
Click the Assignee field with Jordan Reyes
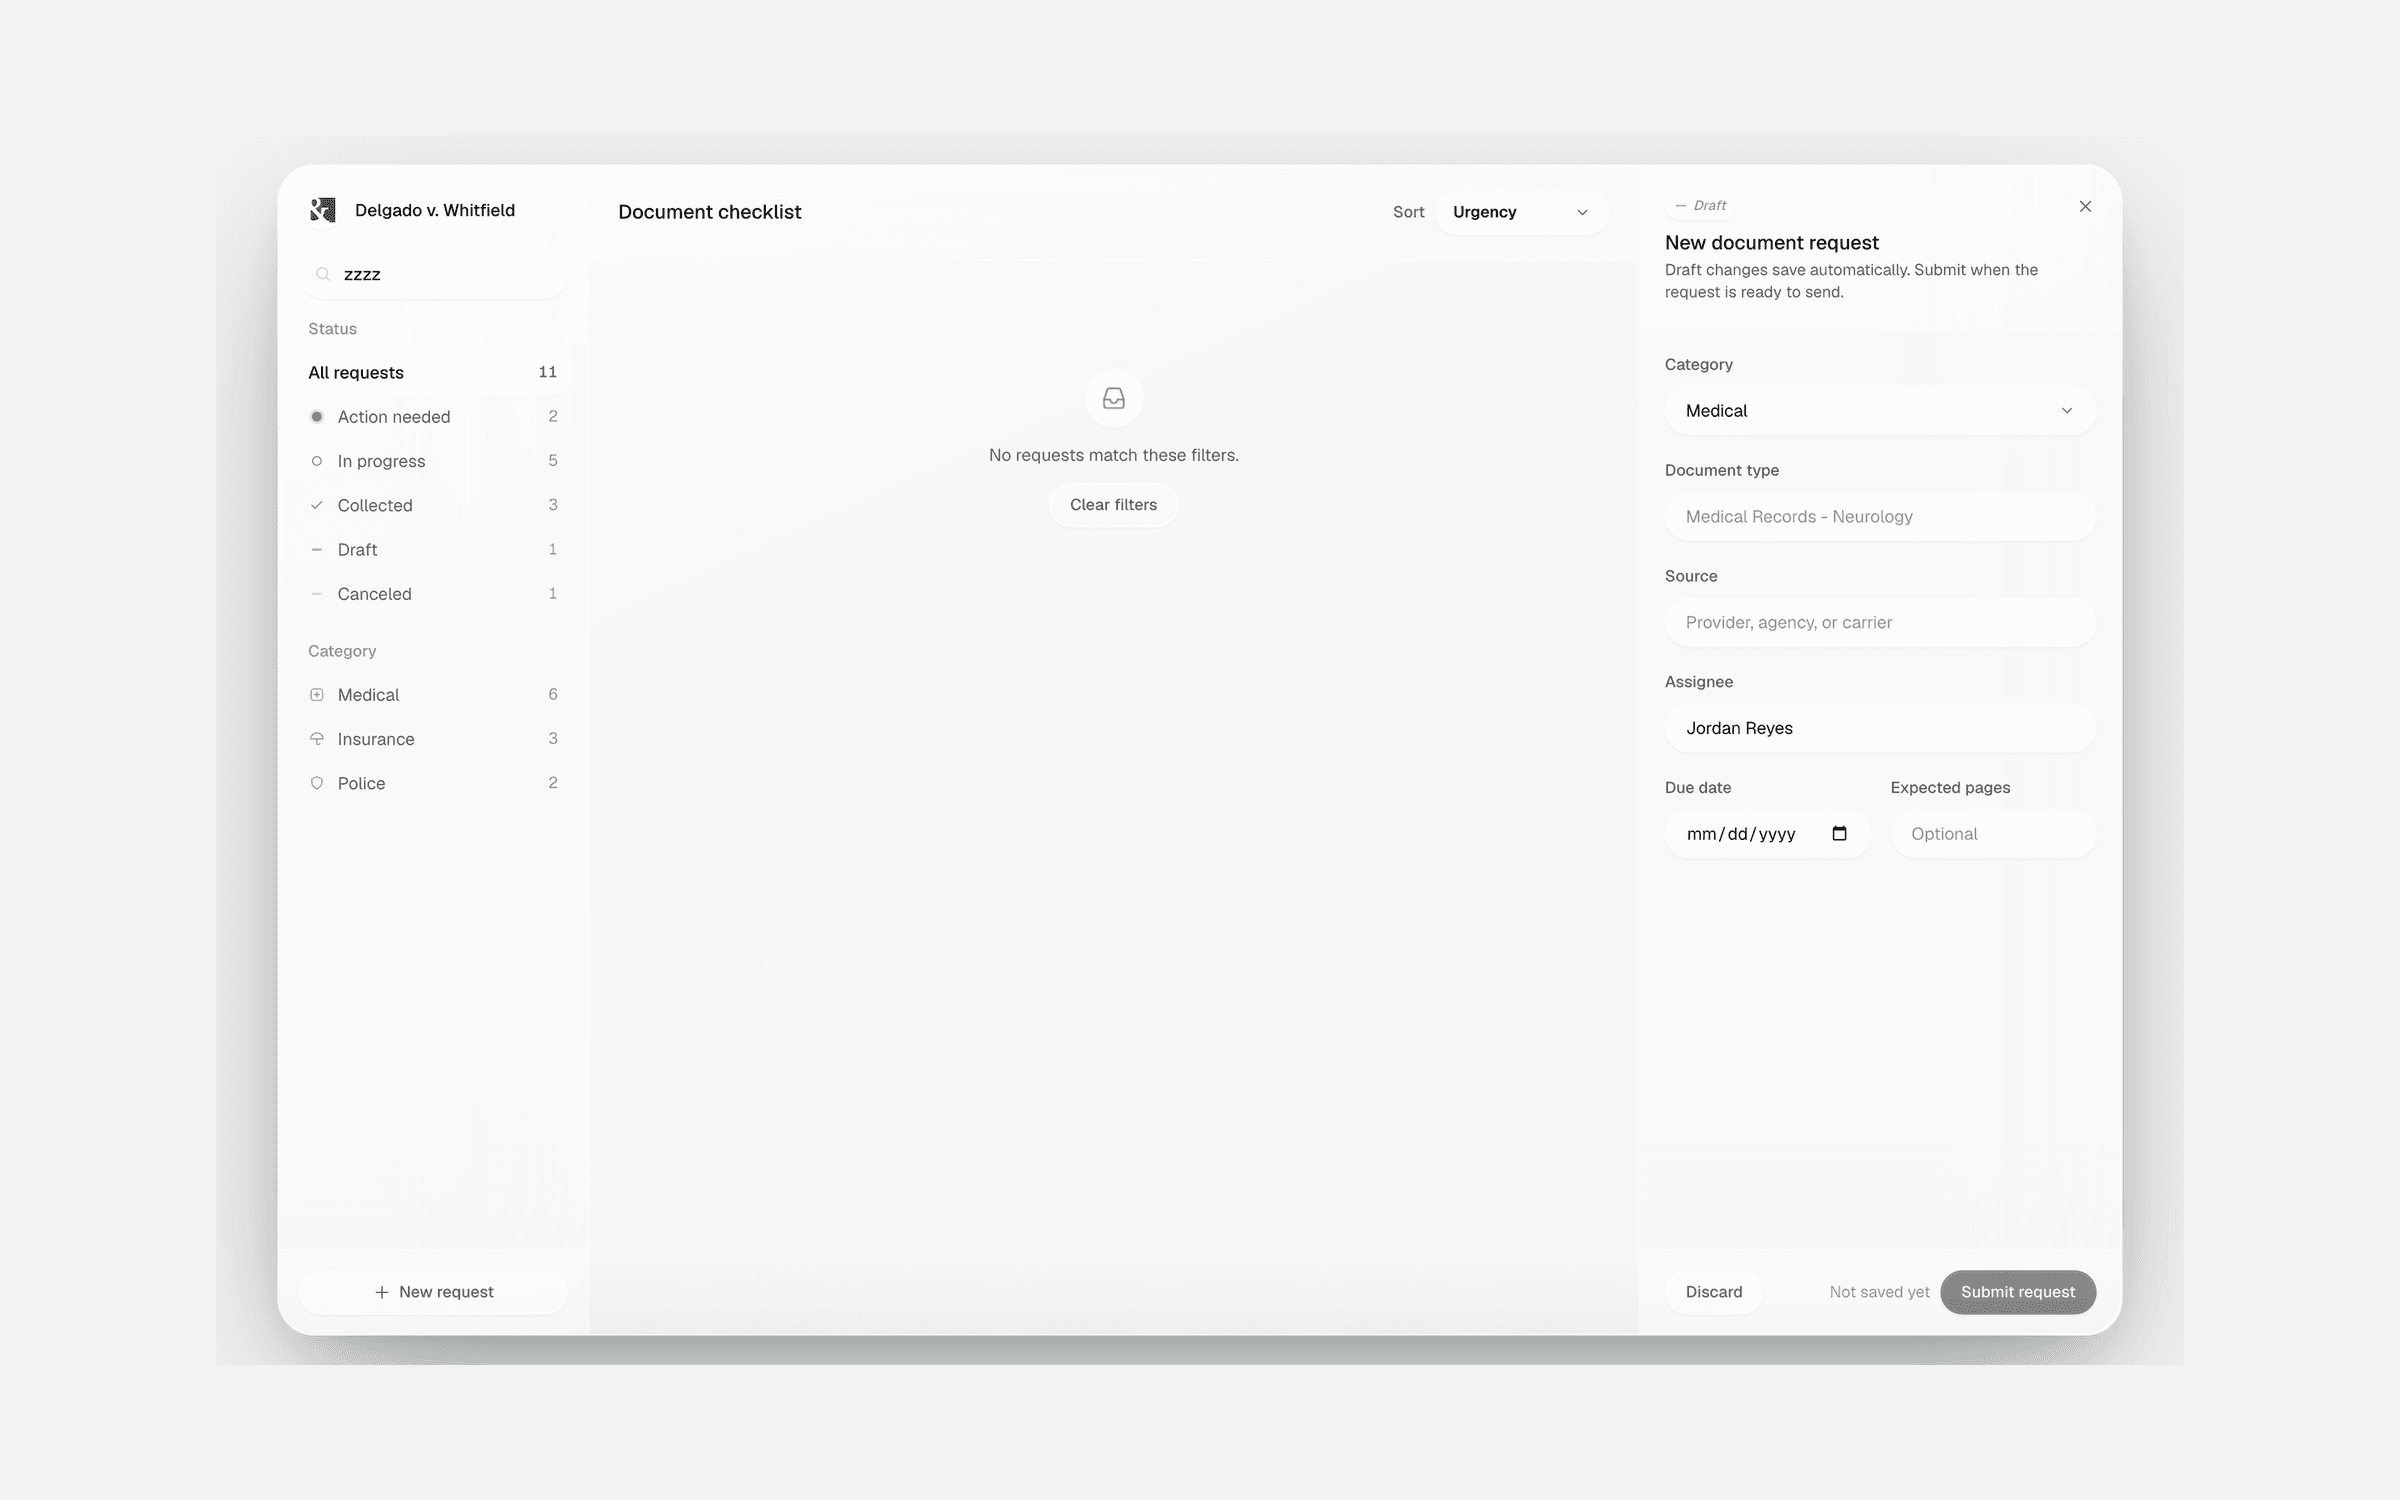[1880, 728]
